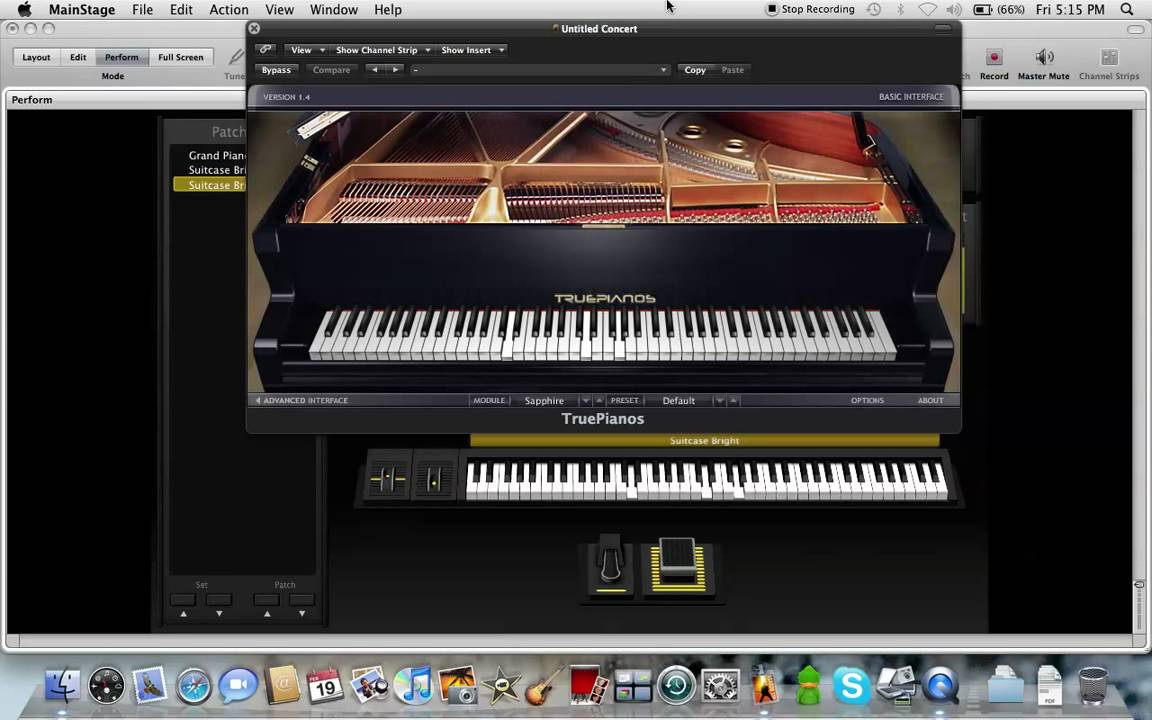1152x720 pixels.
Task: Open QuickTime Player from the Dock
Action: coord(940,685)
